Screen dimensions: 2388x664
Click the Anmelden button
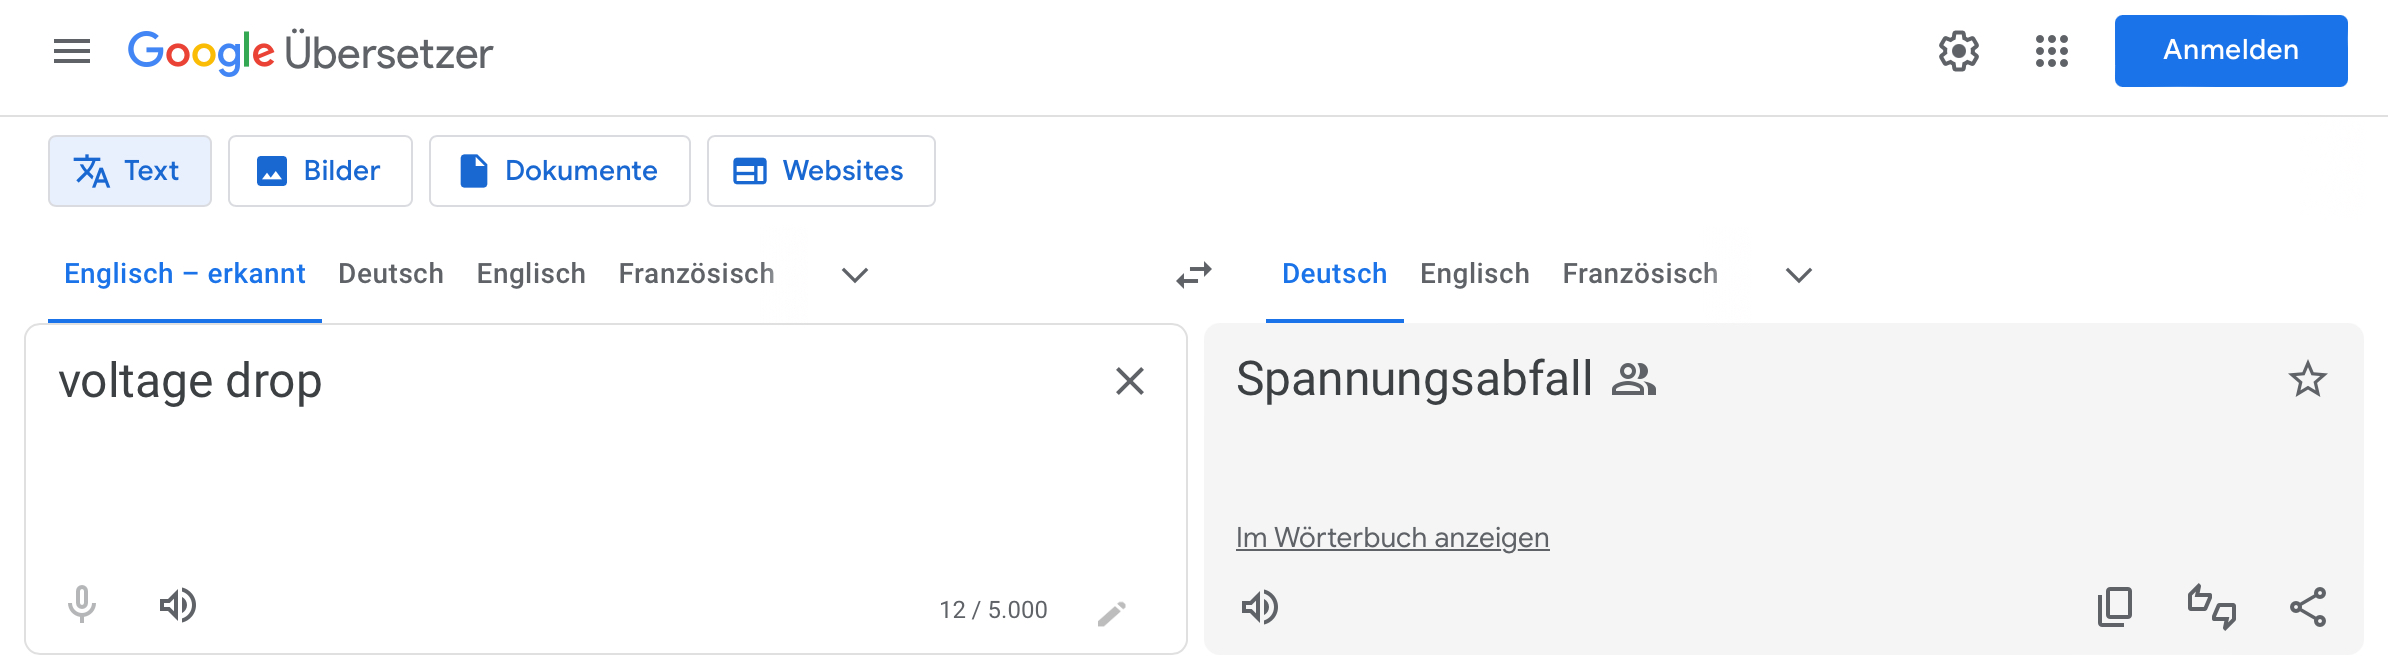[2230, 51]
